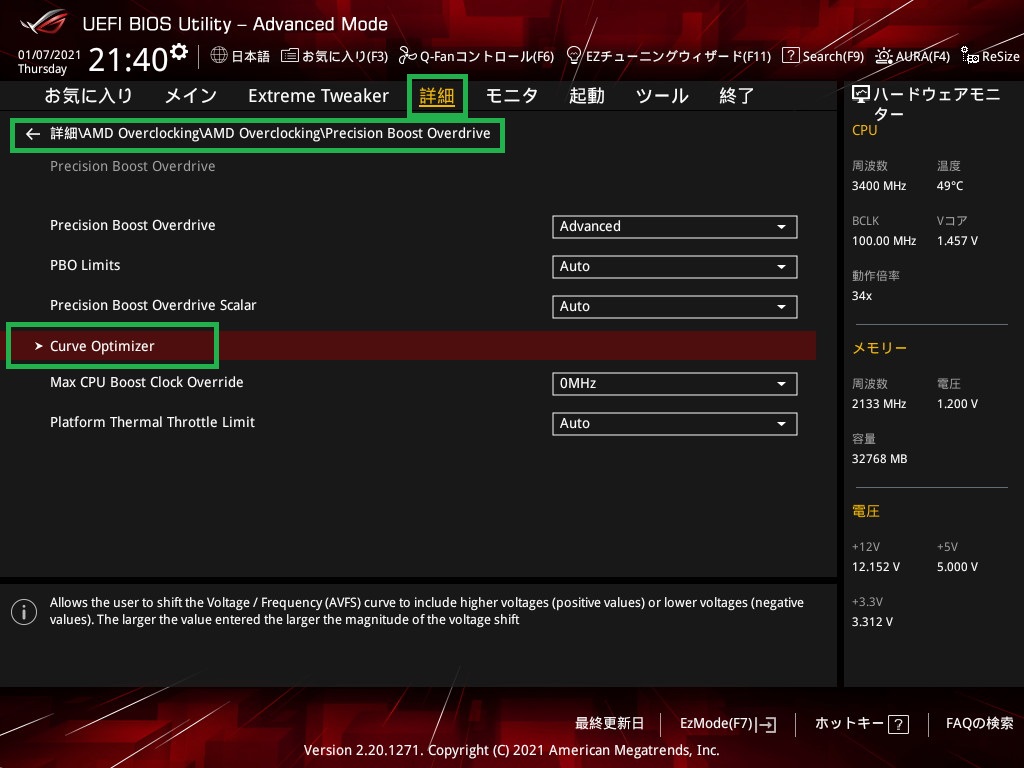
Task: Open the Platform Thermal Throttle Limit dropdown
Action: (675, 424)
